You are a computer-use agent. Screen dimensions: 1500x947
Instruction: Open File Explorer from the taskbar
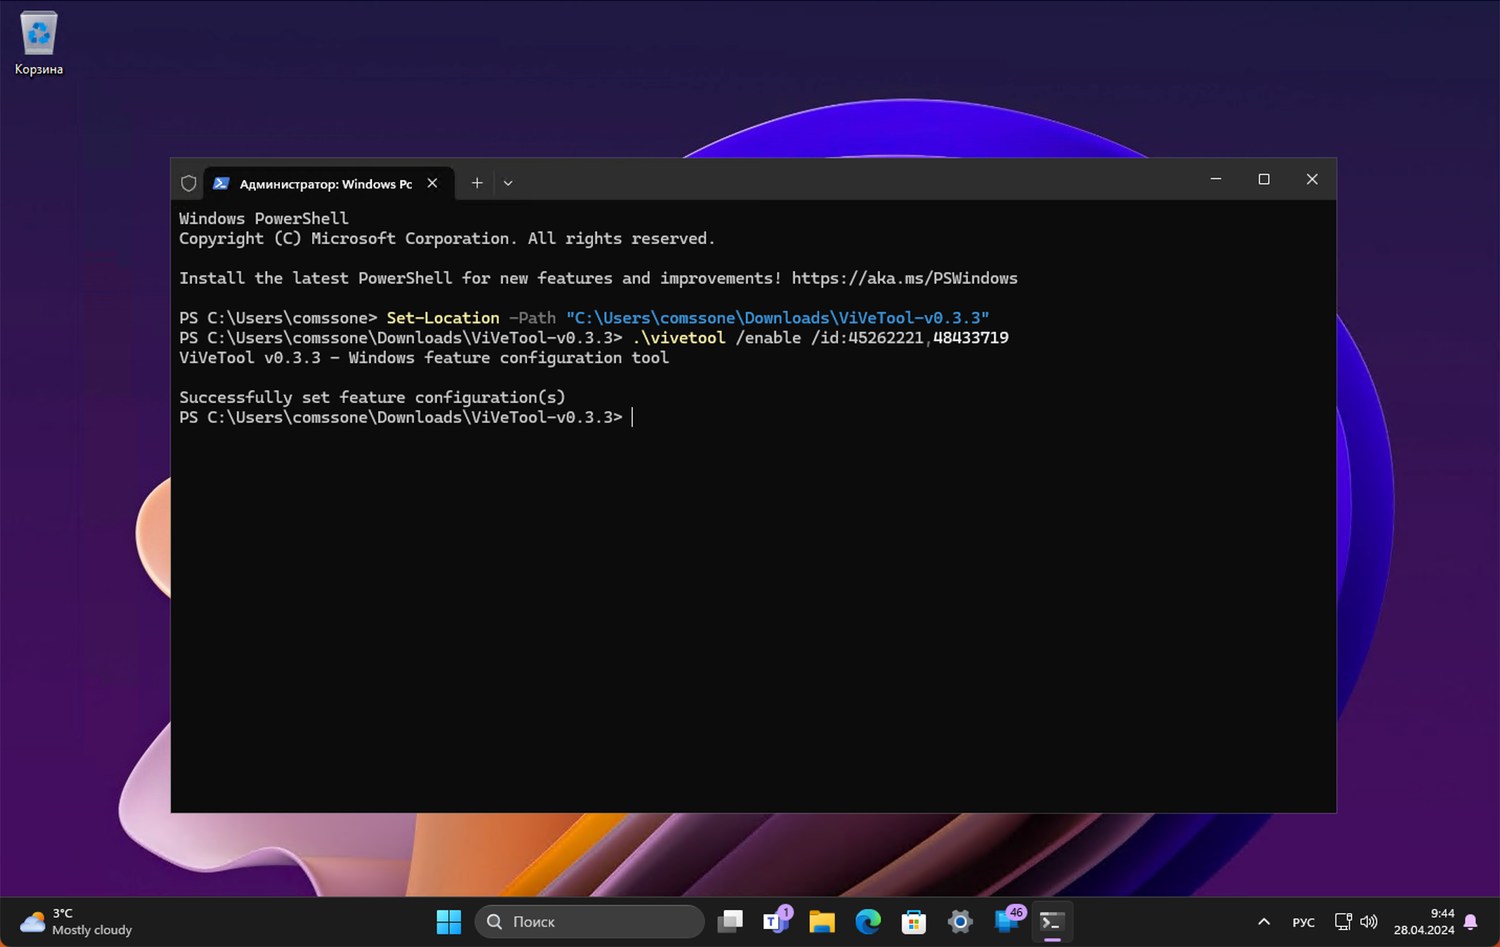coord(822,921)
